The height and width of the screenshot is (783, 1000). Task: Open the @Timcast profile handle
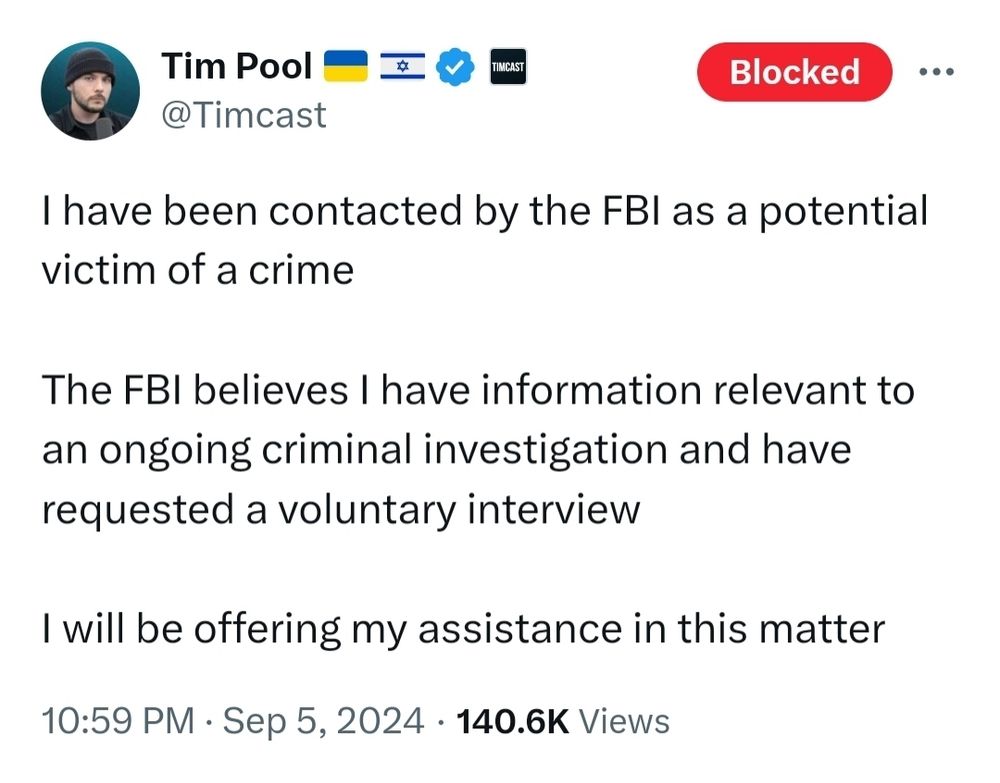[x=244, y=115]
